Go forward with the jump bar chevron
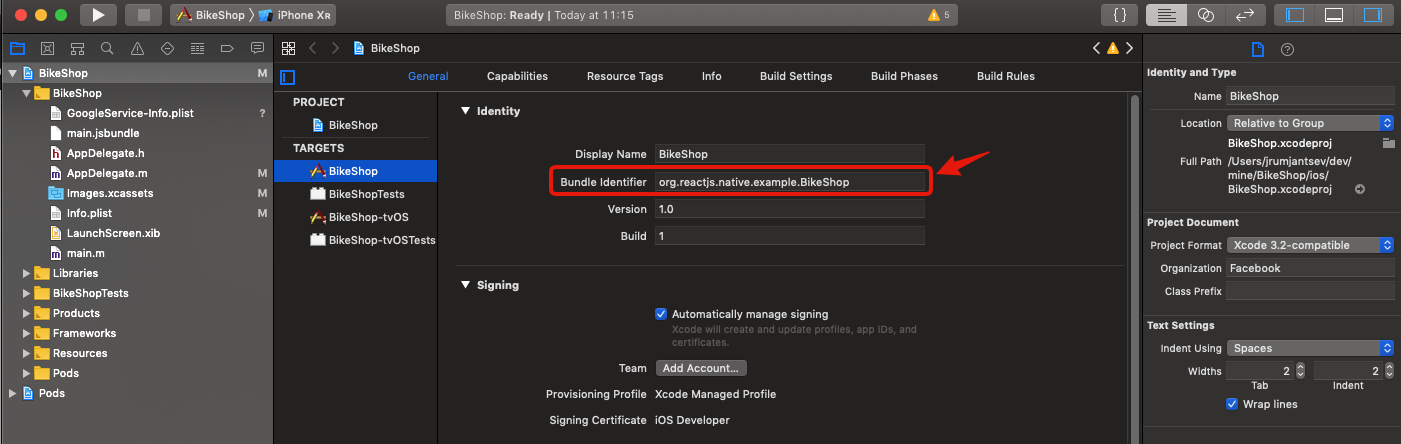This screenshot has height=444, width=1401. click(335, 48)
